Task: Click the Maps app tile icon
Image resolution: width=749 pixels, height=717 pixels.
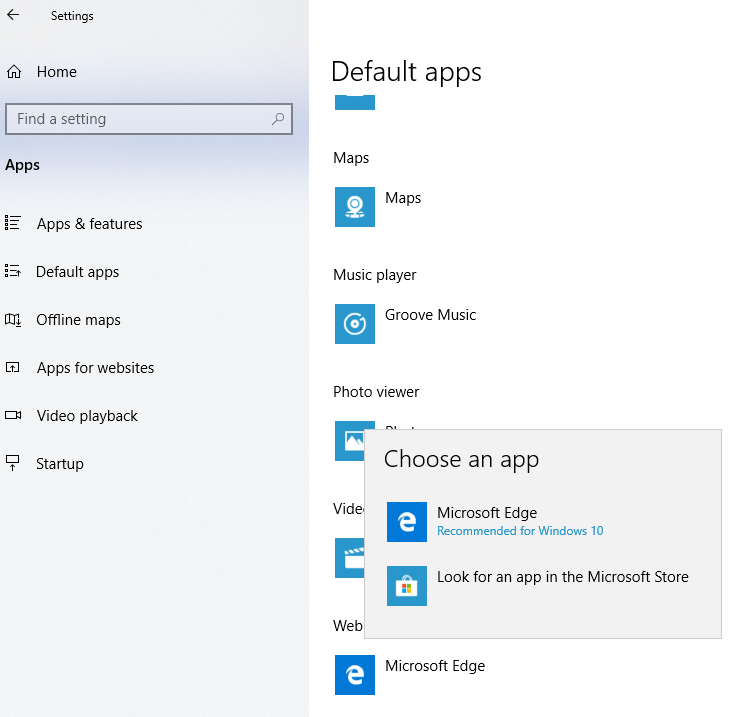Action: pyautogui.click(x=355, y=207)
